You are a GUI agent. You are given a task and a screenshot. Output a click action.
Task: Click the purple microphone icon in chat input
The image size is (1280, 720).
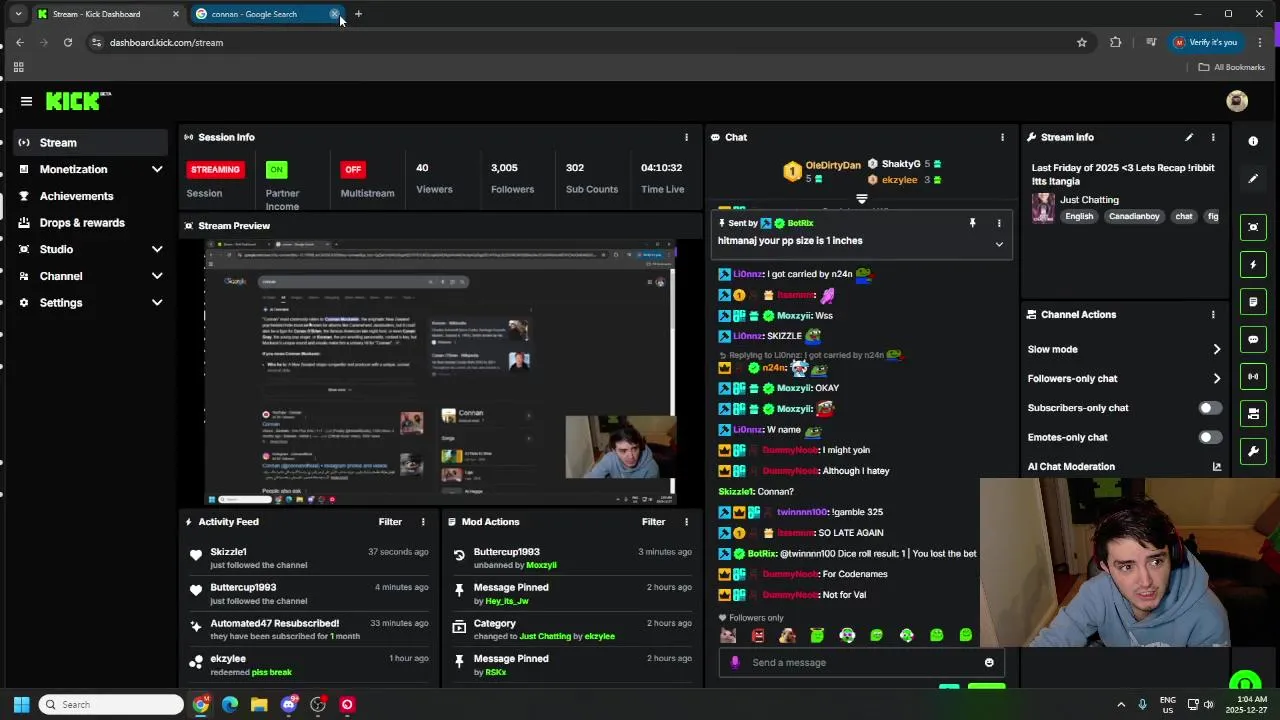click(735, 662)
